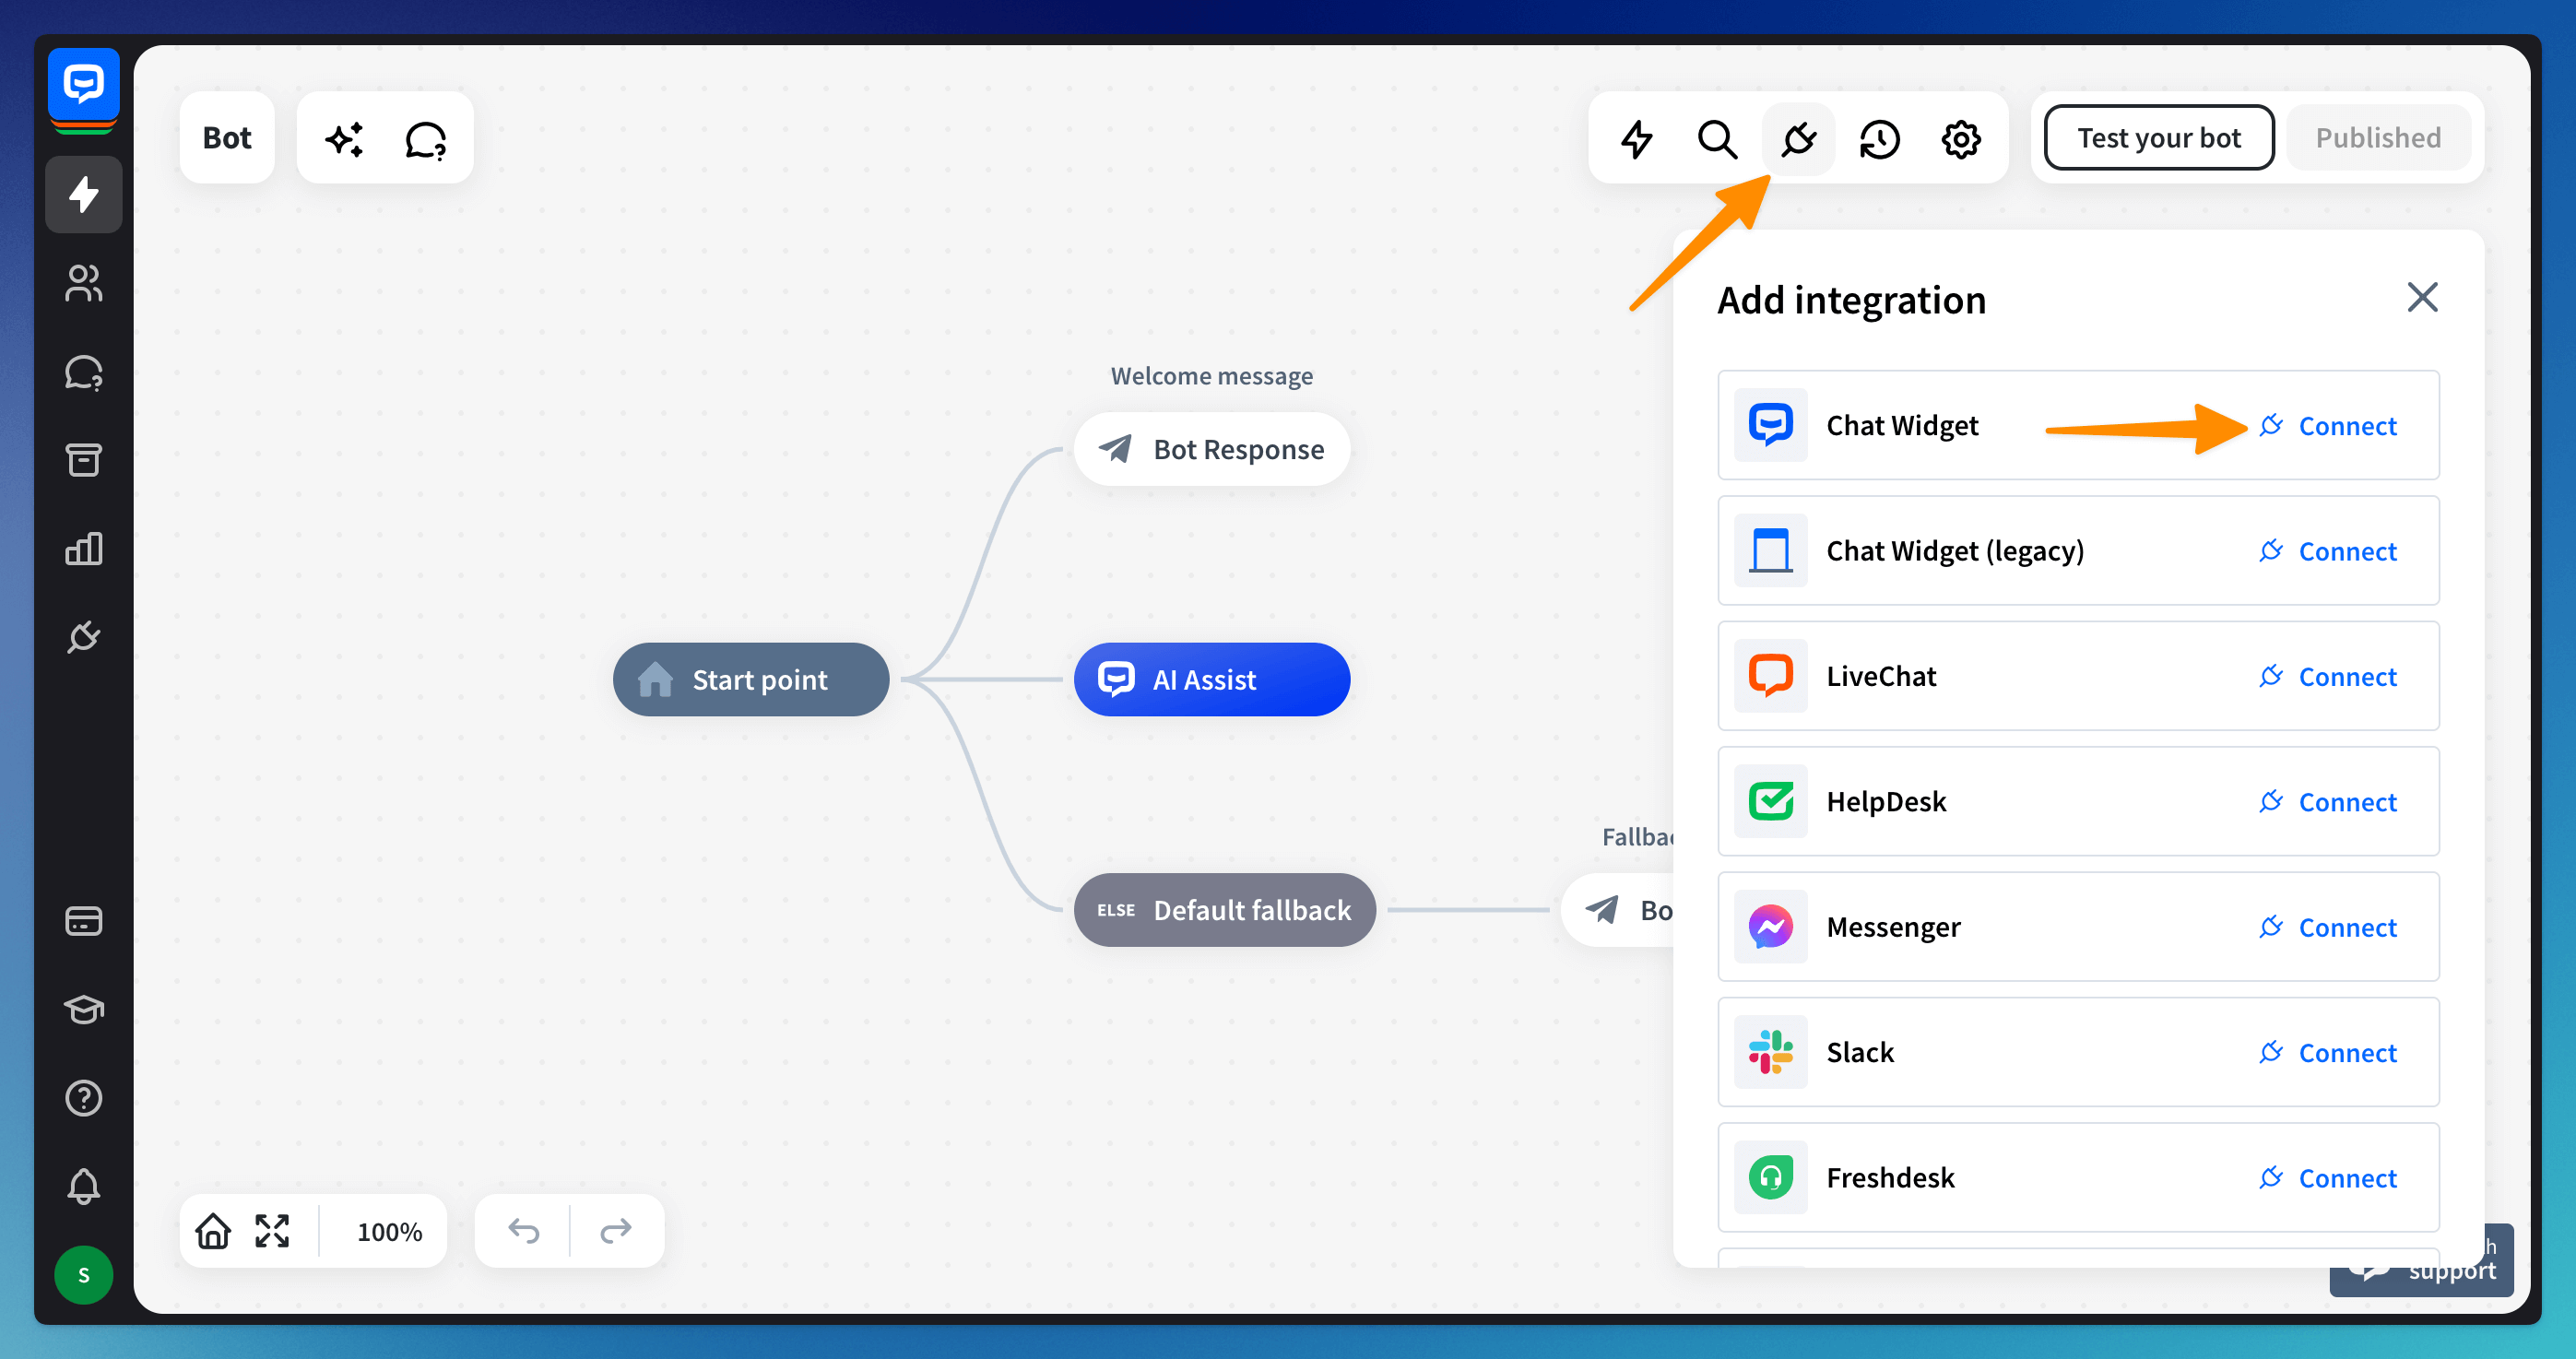Screen dimensions: 2576x1359
Task: Click the fit-to-screen expand arrows icon
Action: [272, 1230]
